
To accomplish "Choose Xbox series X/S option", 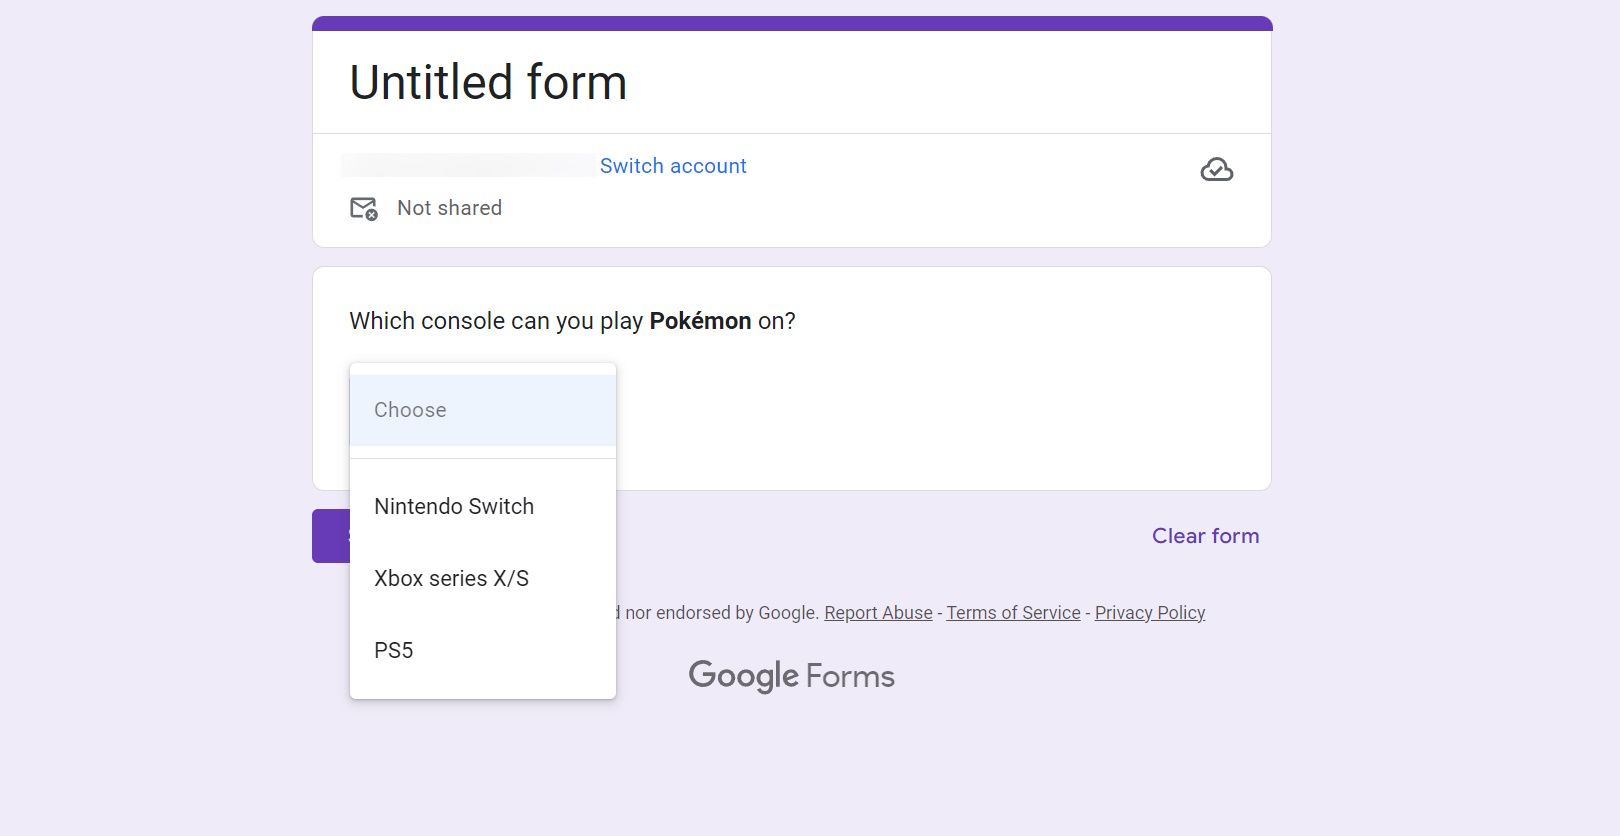I will pos(483,578).
